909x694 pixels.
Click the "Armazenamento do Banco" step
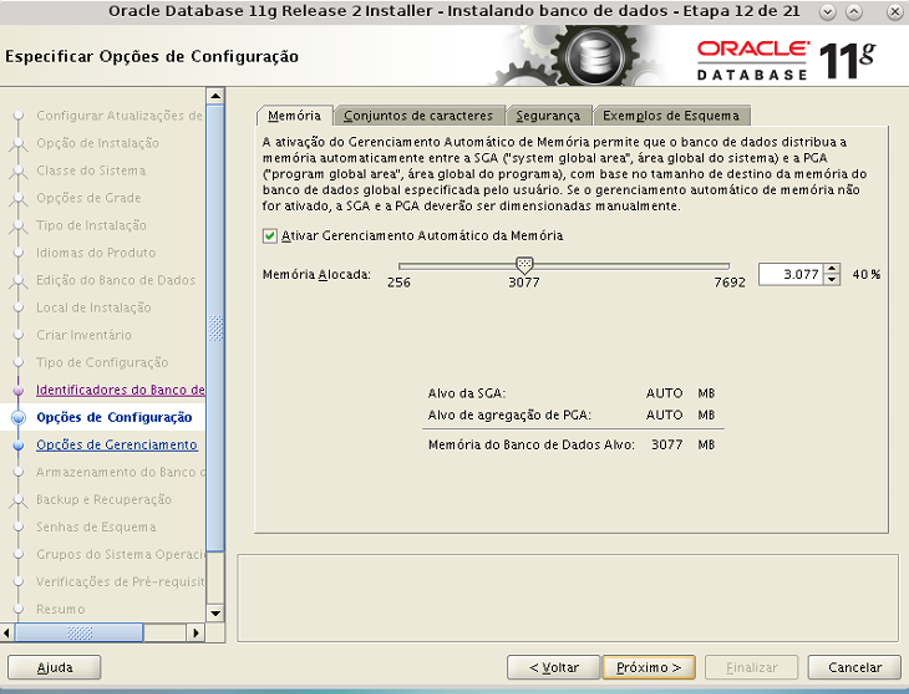(121, 472)
